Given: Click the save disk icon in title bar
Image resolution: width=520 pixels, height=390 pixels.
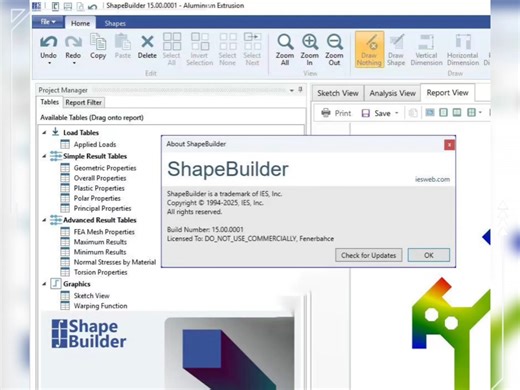Looking at the screenshot, I should [68, 6].
